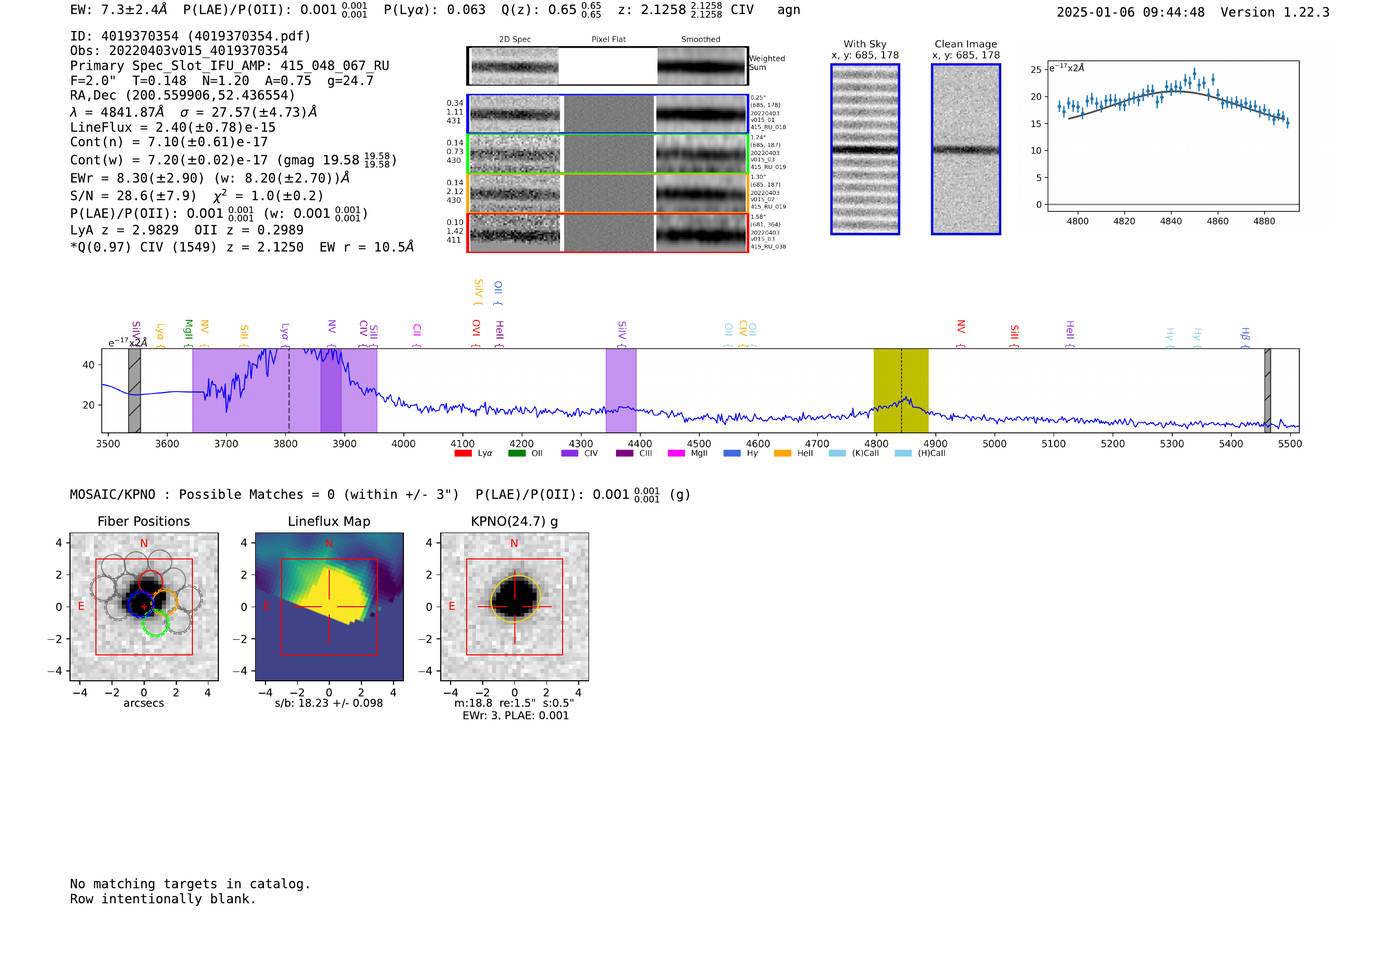Click the RA,Dec coordinates line
This screenshot has width=1400, height=953.
tap(183, 96)
